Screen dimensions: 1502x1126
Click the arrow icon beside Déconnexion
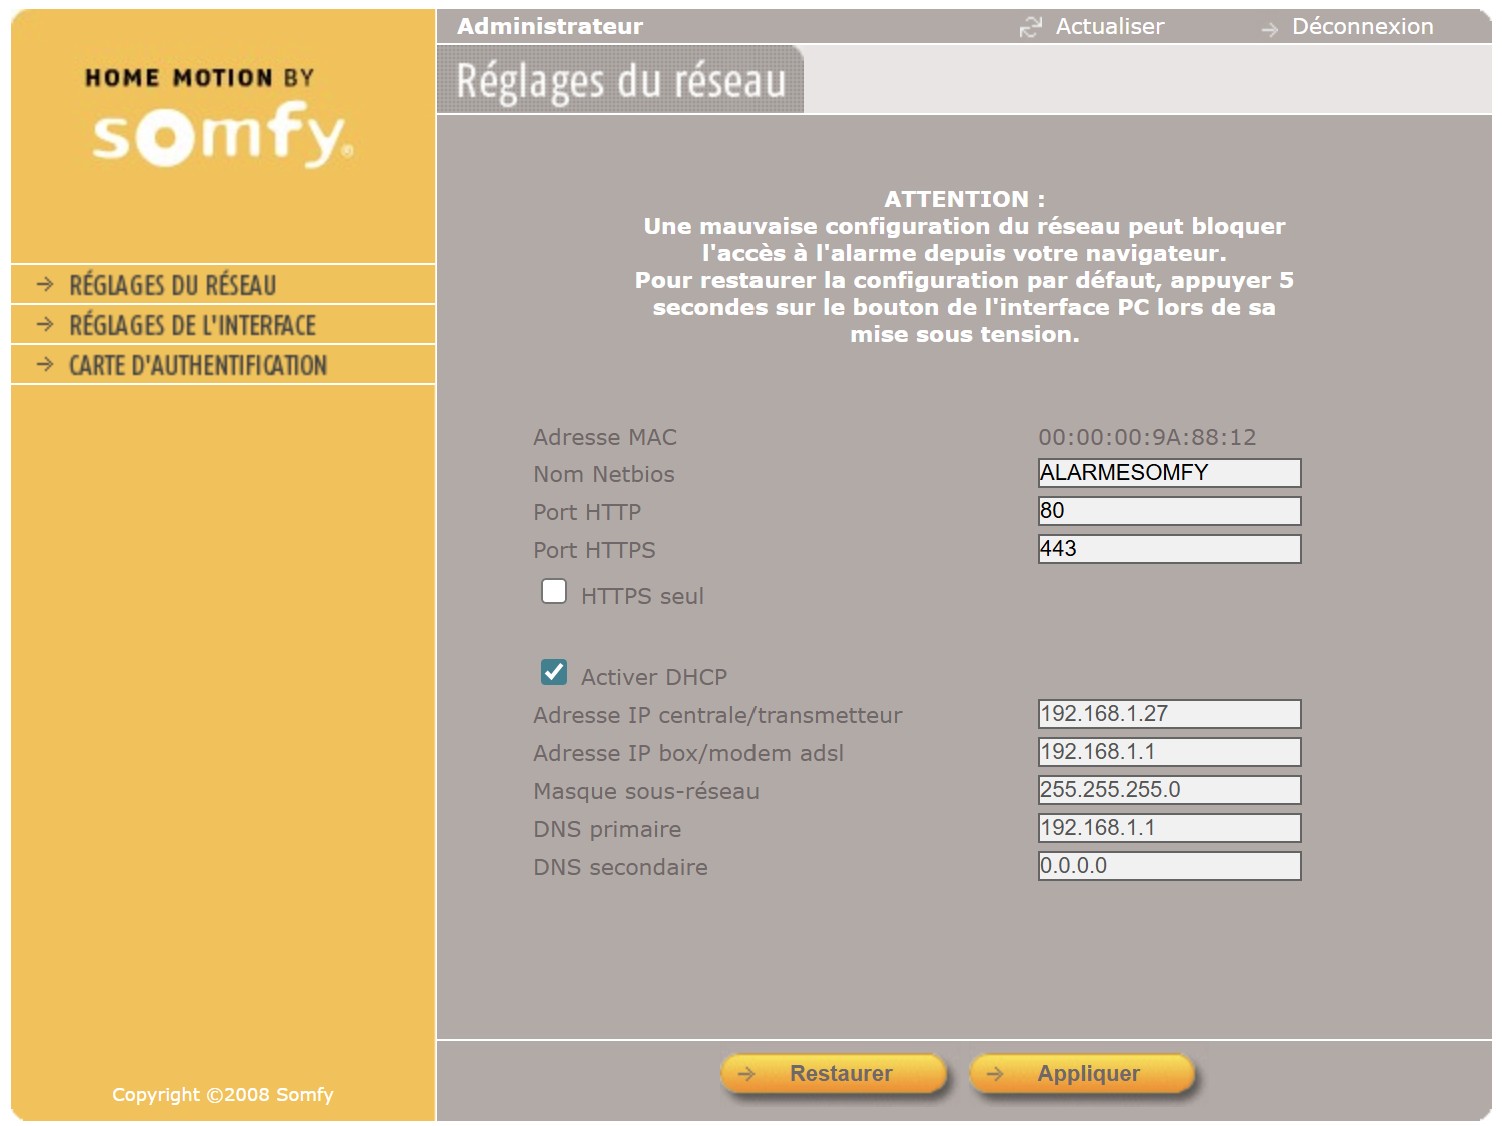[x=1269, y=30]
